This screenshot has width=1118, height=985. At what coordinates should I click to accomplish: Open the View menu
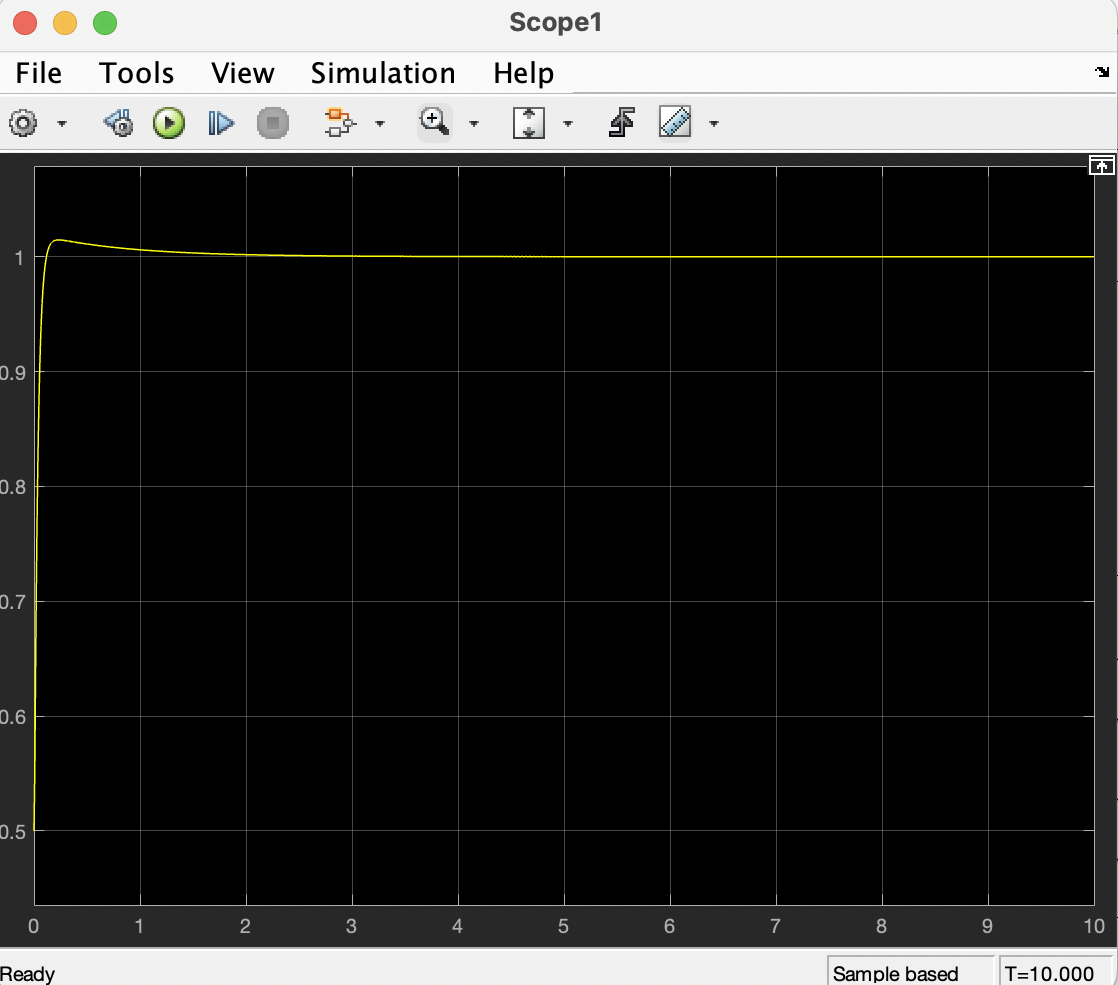pos(243,72)
